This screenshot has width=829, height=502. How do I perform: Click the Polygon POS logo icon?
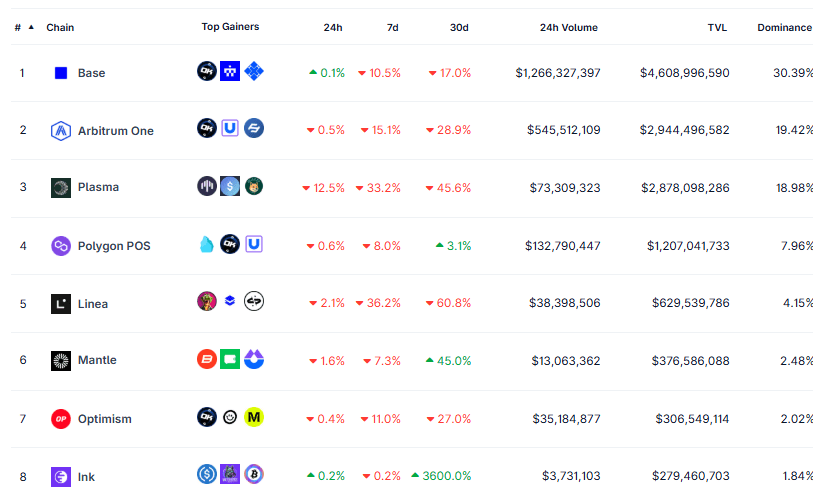coord(61,246)
